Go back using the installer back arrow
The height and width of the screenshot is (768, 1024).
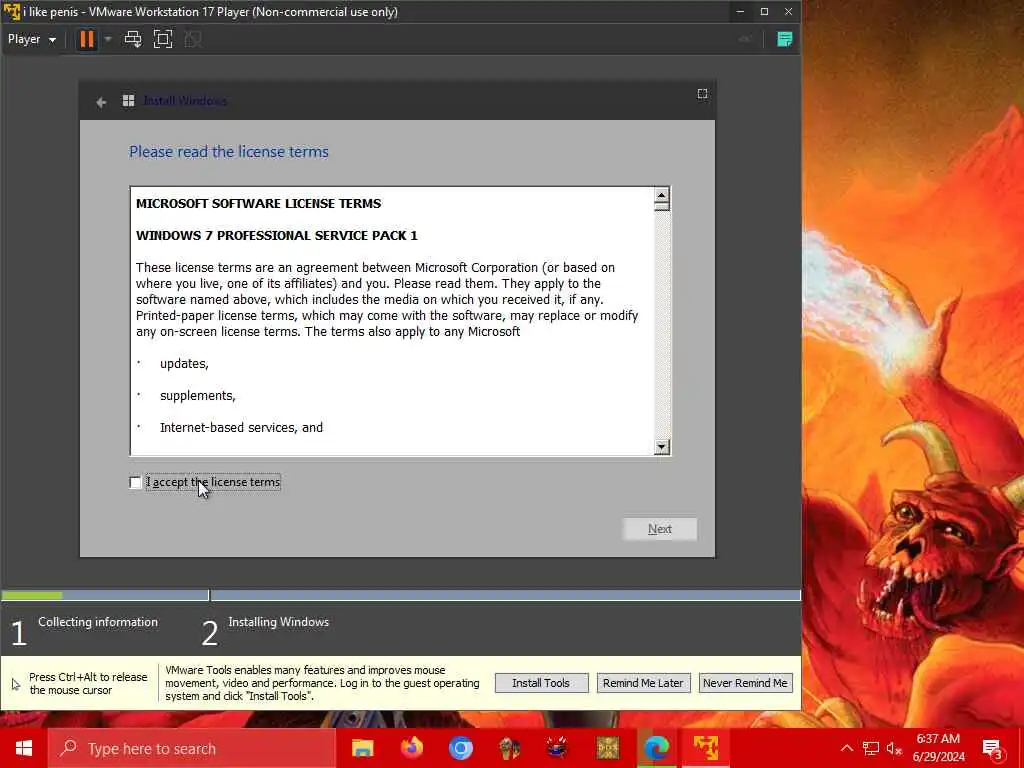101,102
